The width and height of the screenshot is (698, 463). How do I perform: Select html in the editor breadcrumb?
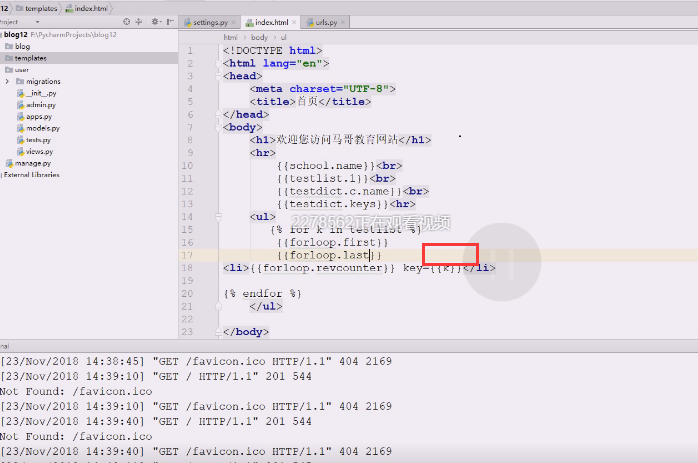click(x=230, y=37)
